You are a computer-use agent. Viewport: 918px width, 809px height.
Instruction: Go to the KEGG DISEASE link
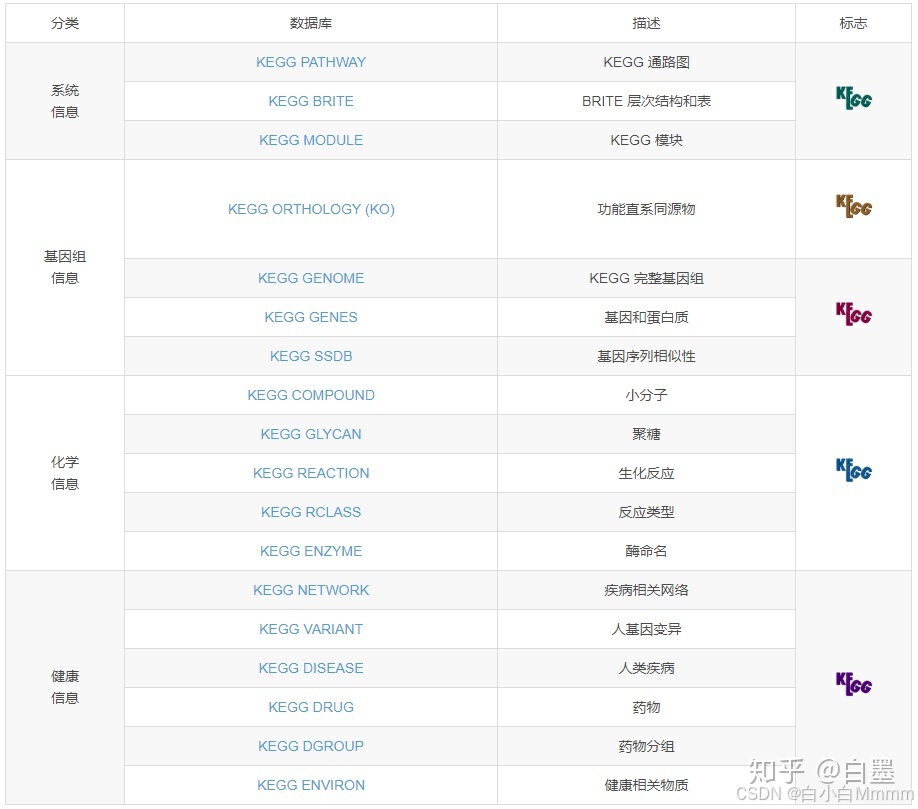point(311,668)
